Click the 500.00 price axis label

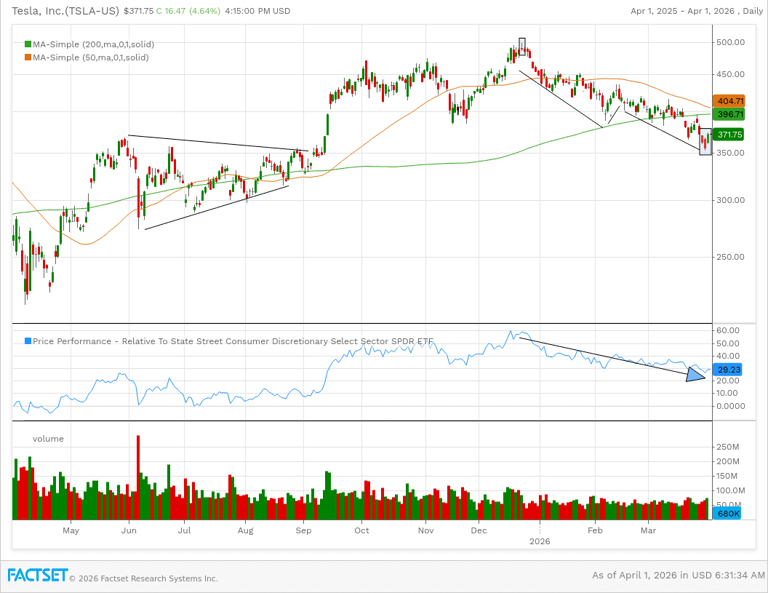tap(730, 43)
